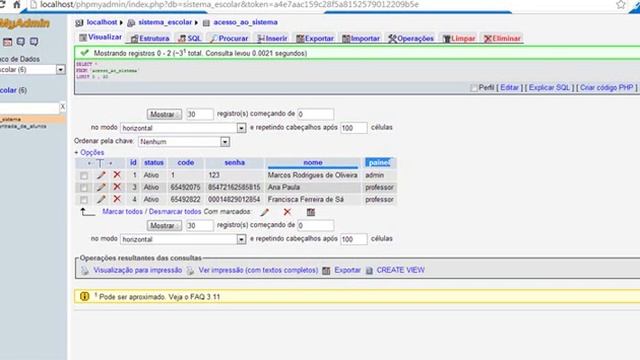Click Marcar todos link
This screenshot has height=360, width=640.
click(x=122, y=211)
